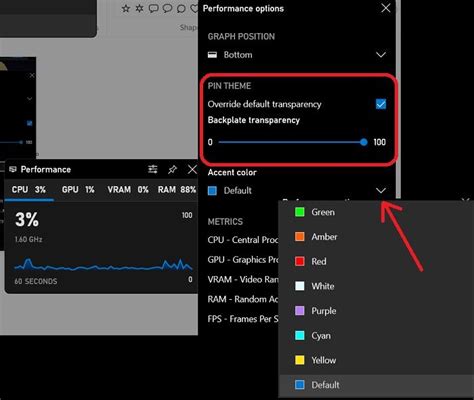The width and height of the screenshot is (474, 400).
Task: Click the red color swatch
Action: click(300, 261)
